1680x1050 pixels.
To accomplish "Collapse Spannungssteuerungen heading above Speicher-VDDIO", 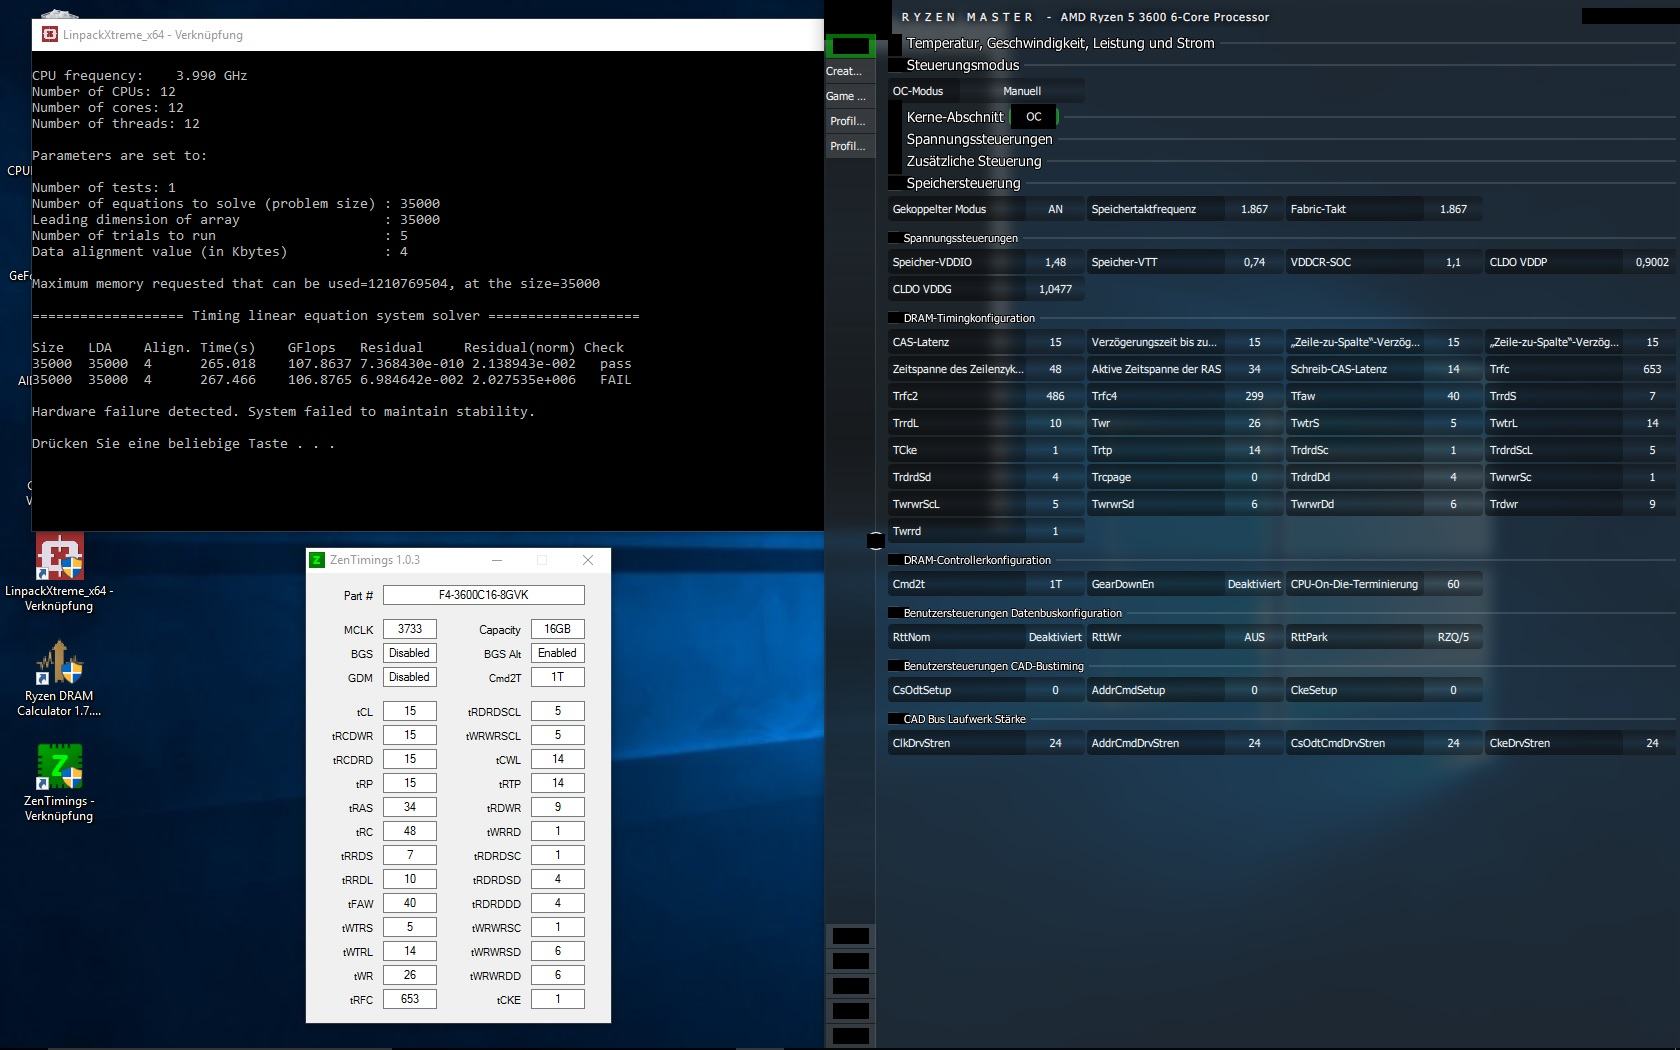I will [x=960, y=238].
